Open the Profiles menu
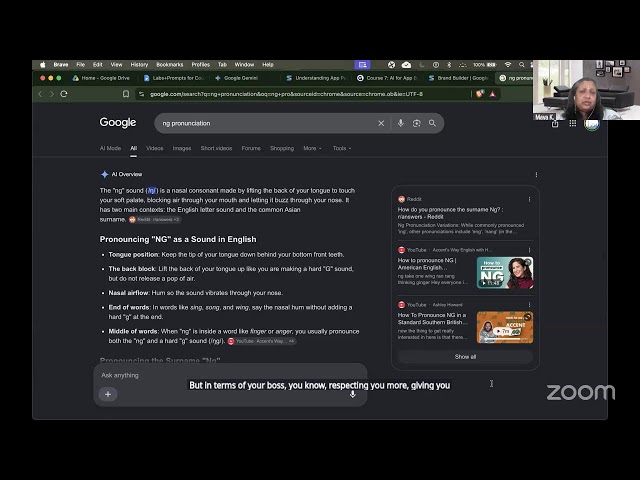The height and width of the screenshot is (480, 640). [x=200, y=64]
